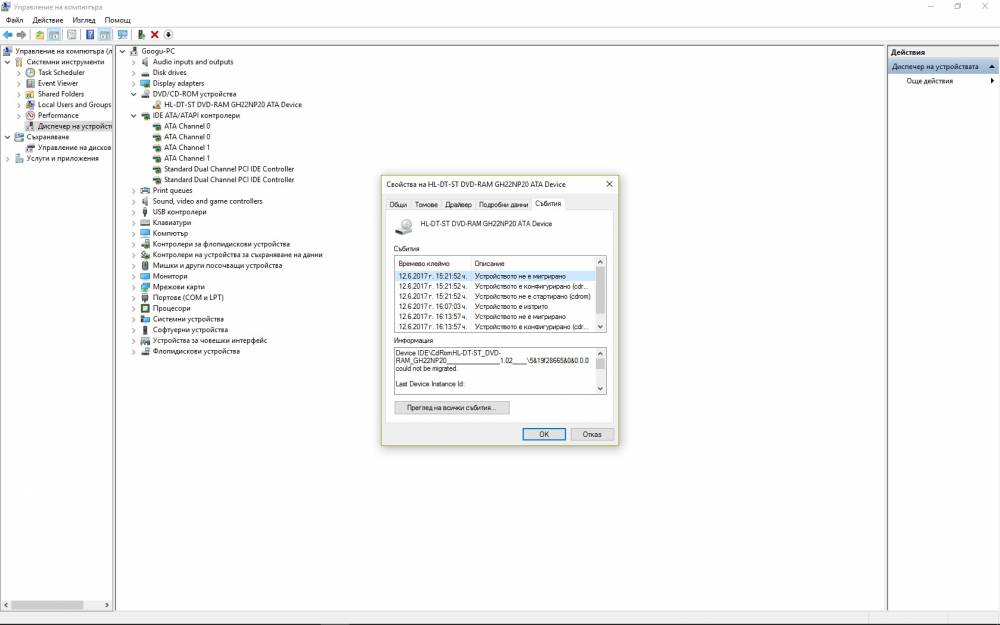This screenshot has height=625, width=1000.
Task: Click the Googu-PC computer icon
Action: [x=134, y=51]
